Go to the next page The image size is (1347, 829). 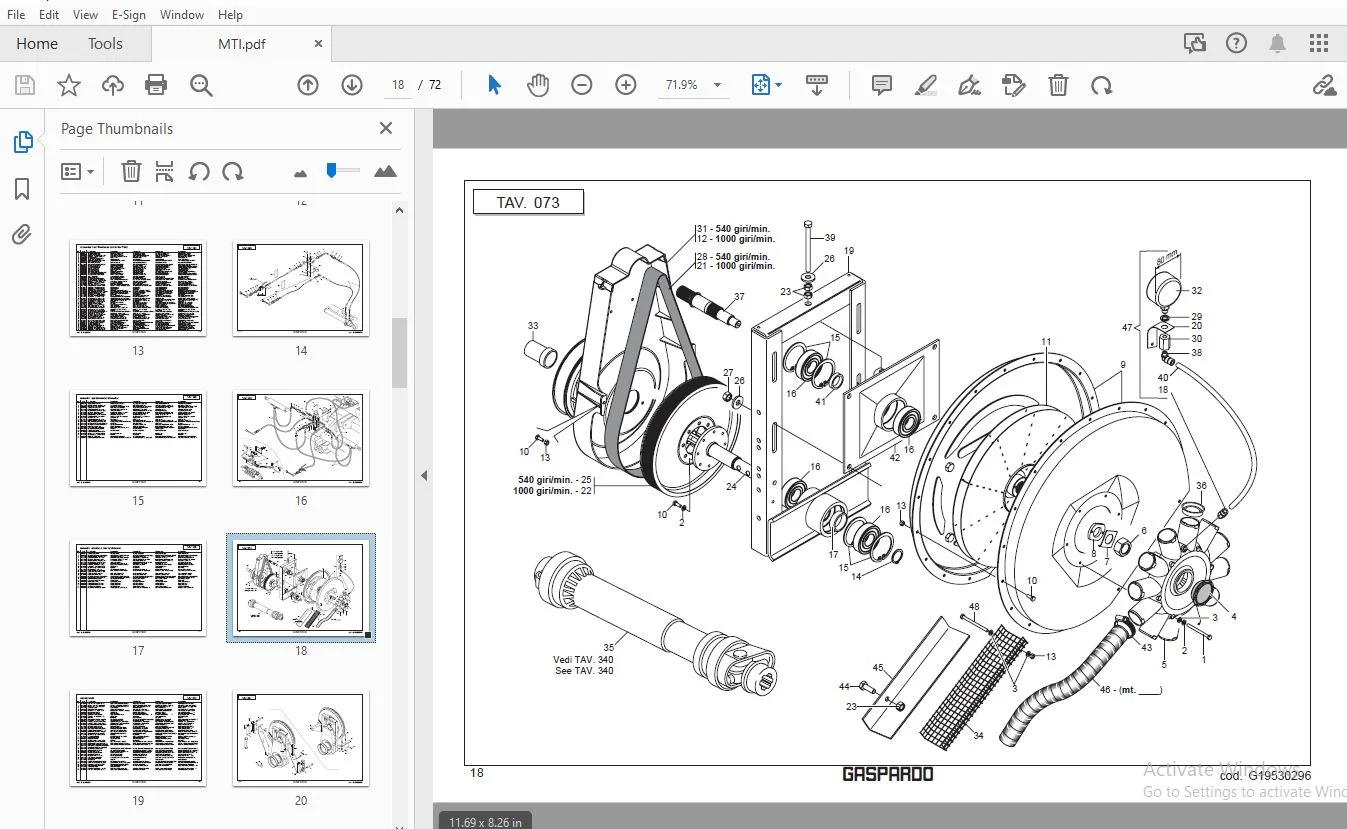[352, 86]
